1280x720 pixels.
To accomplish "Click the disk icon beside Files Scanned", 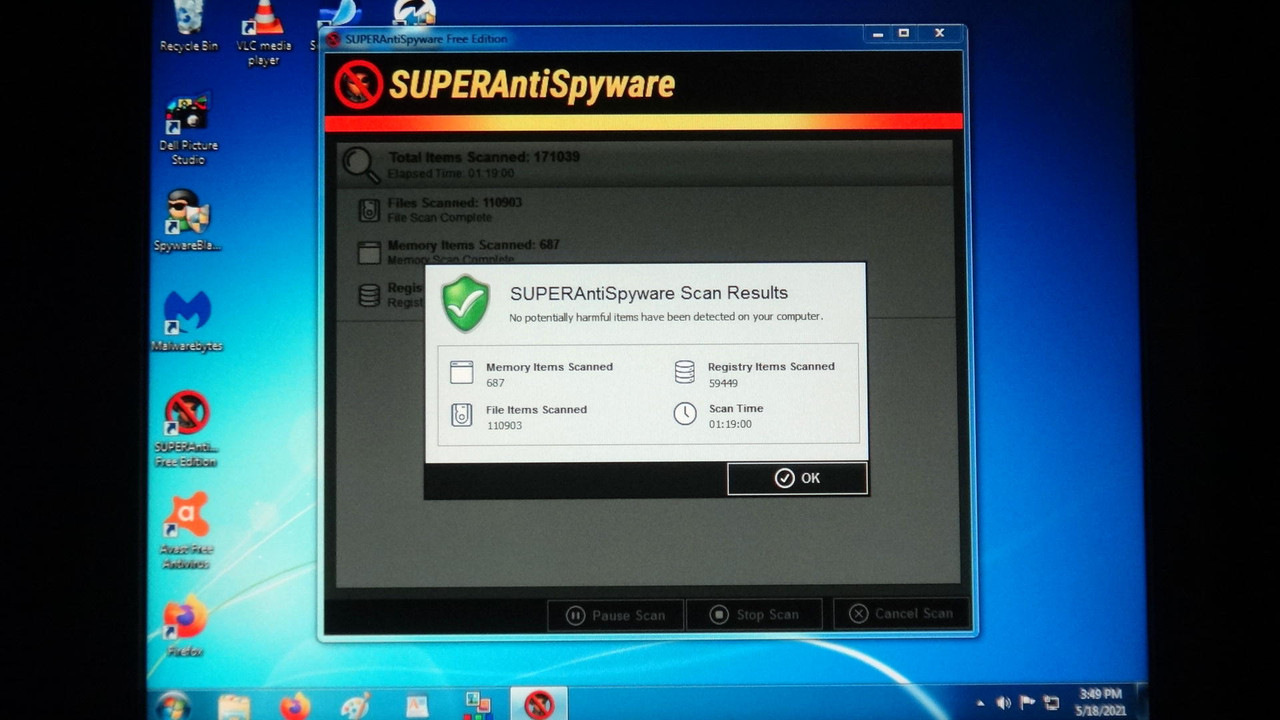I will tap(369, 210).
